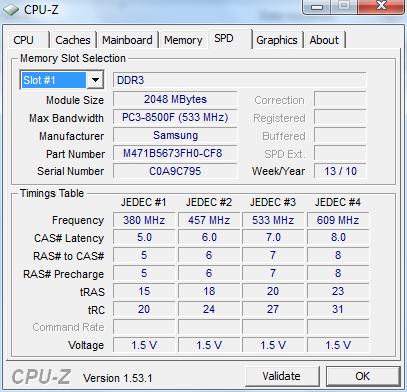Click the Max Bandwidth PC3-8500F field

(x=175, y=117)
